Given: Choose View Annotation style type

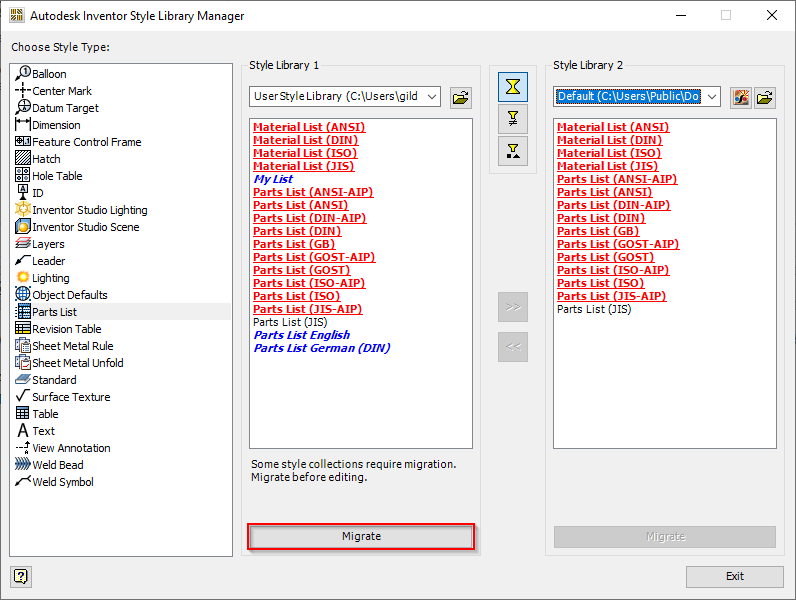Looking at the screenshot, I should pos(63,448).
